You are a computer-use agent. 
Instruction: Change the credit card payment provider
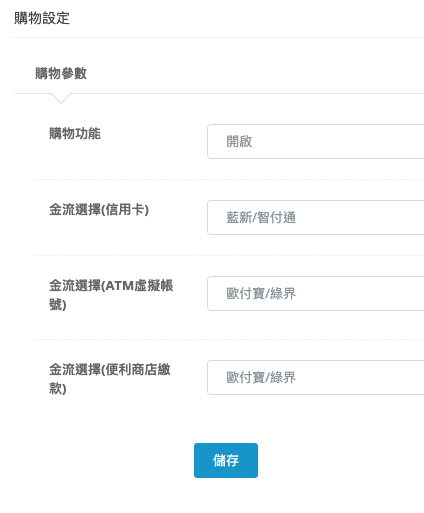pos(316,217)
